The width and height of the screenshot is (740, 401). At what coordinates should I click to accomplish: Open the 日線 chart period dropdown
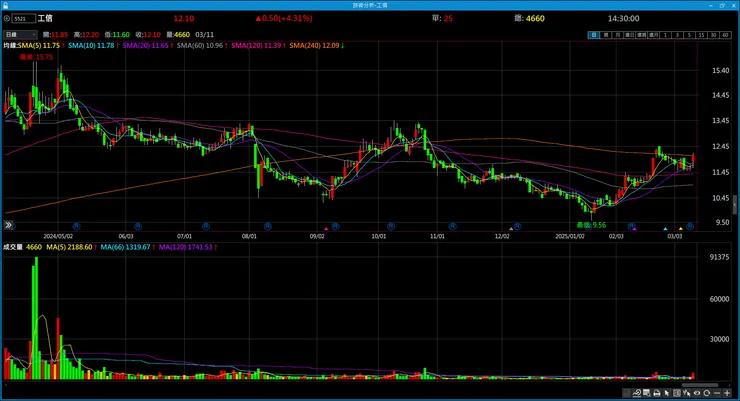coord(20,34)
